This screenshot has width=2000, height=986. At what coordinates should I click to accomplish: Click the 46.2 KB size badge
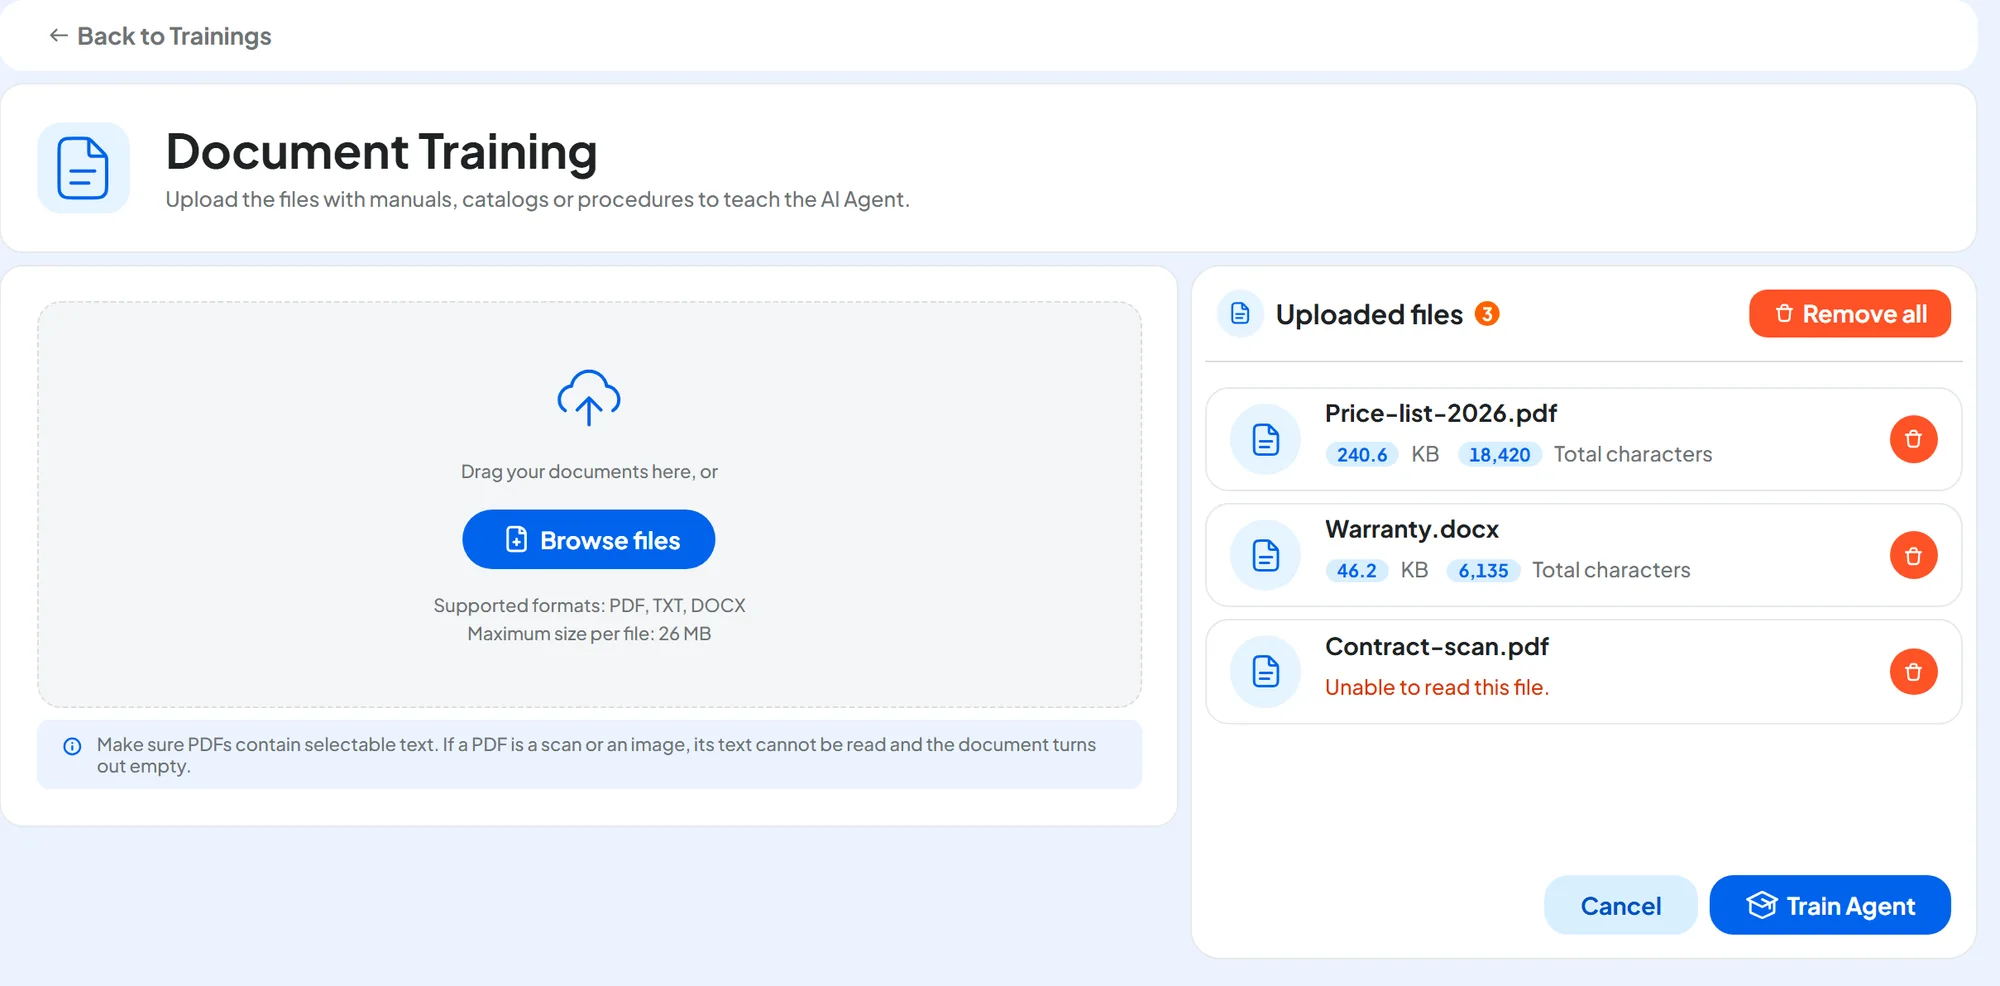[x=1356, y=570]
